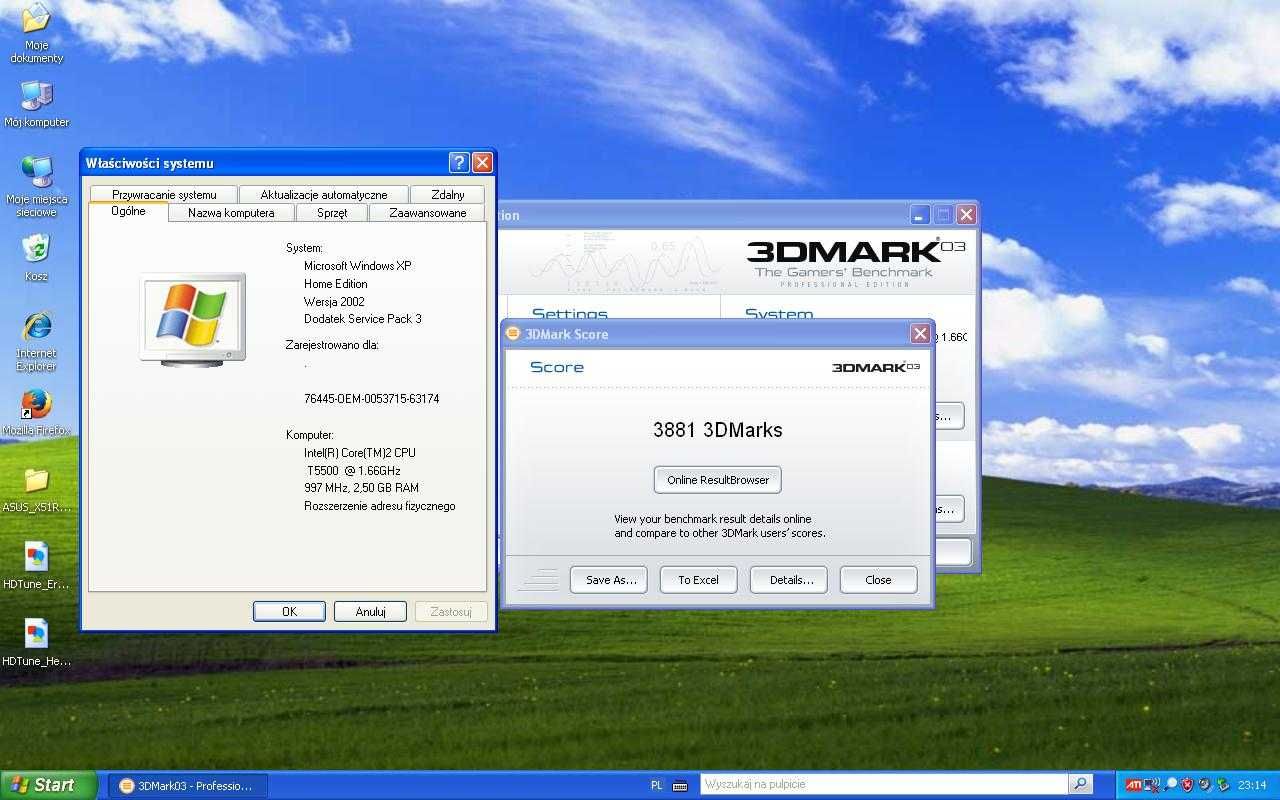
Task: Click the Home Edition text
Action: (336, 283)
